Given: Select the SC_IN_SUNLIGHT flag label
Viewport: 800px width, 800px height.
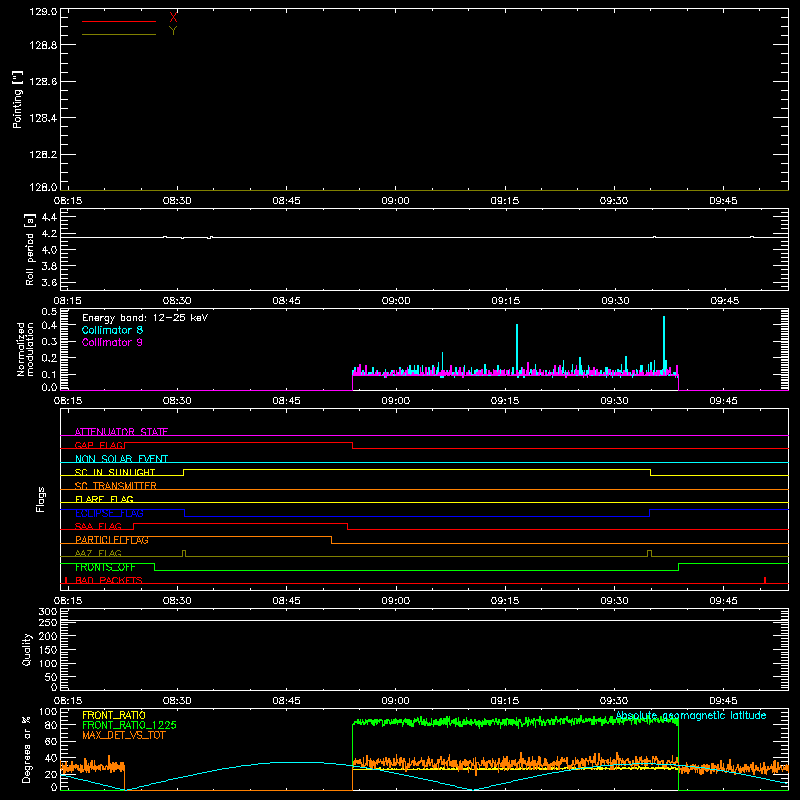Looking at the screenshot, I should tap(115, 472).
